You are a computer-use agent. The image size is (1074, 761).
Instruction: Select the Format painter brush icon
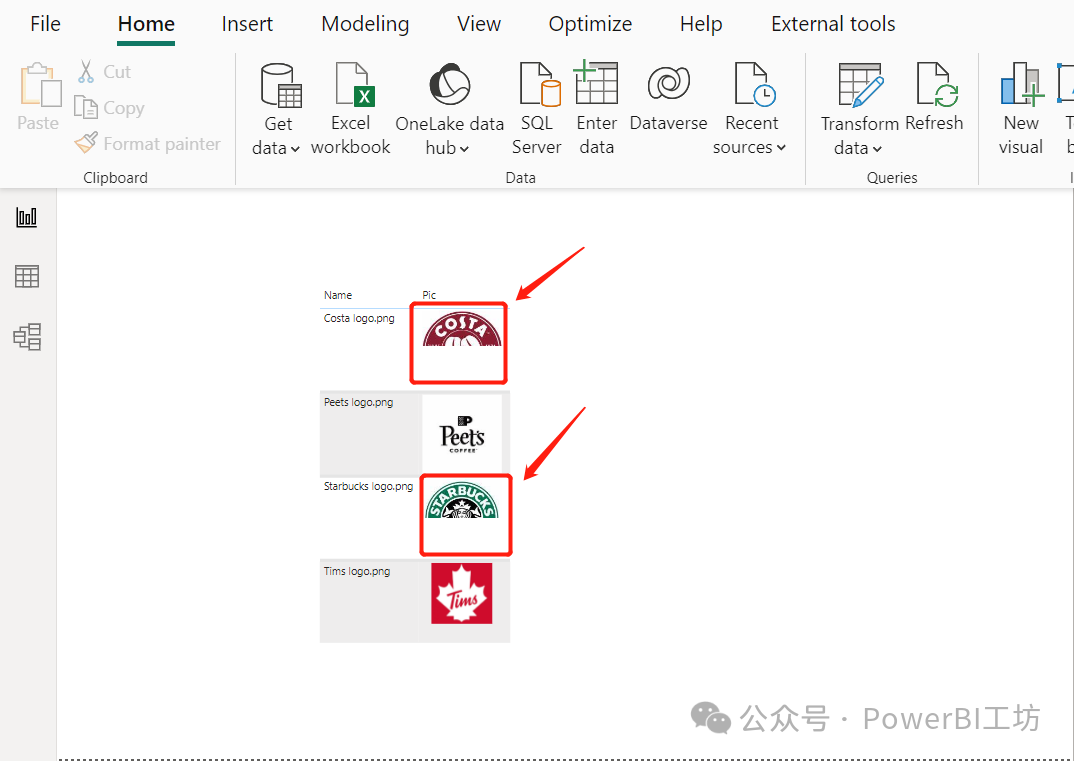tap(86, 143)
